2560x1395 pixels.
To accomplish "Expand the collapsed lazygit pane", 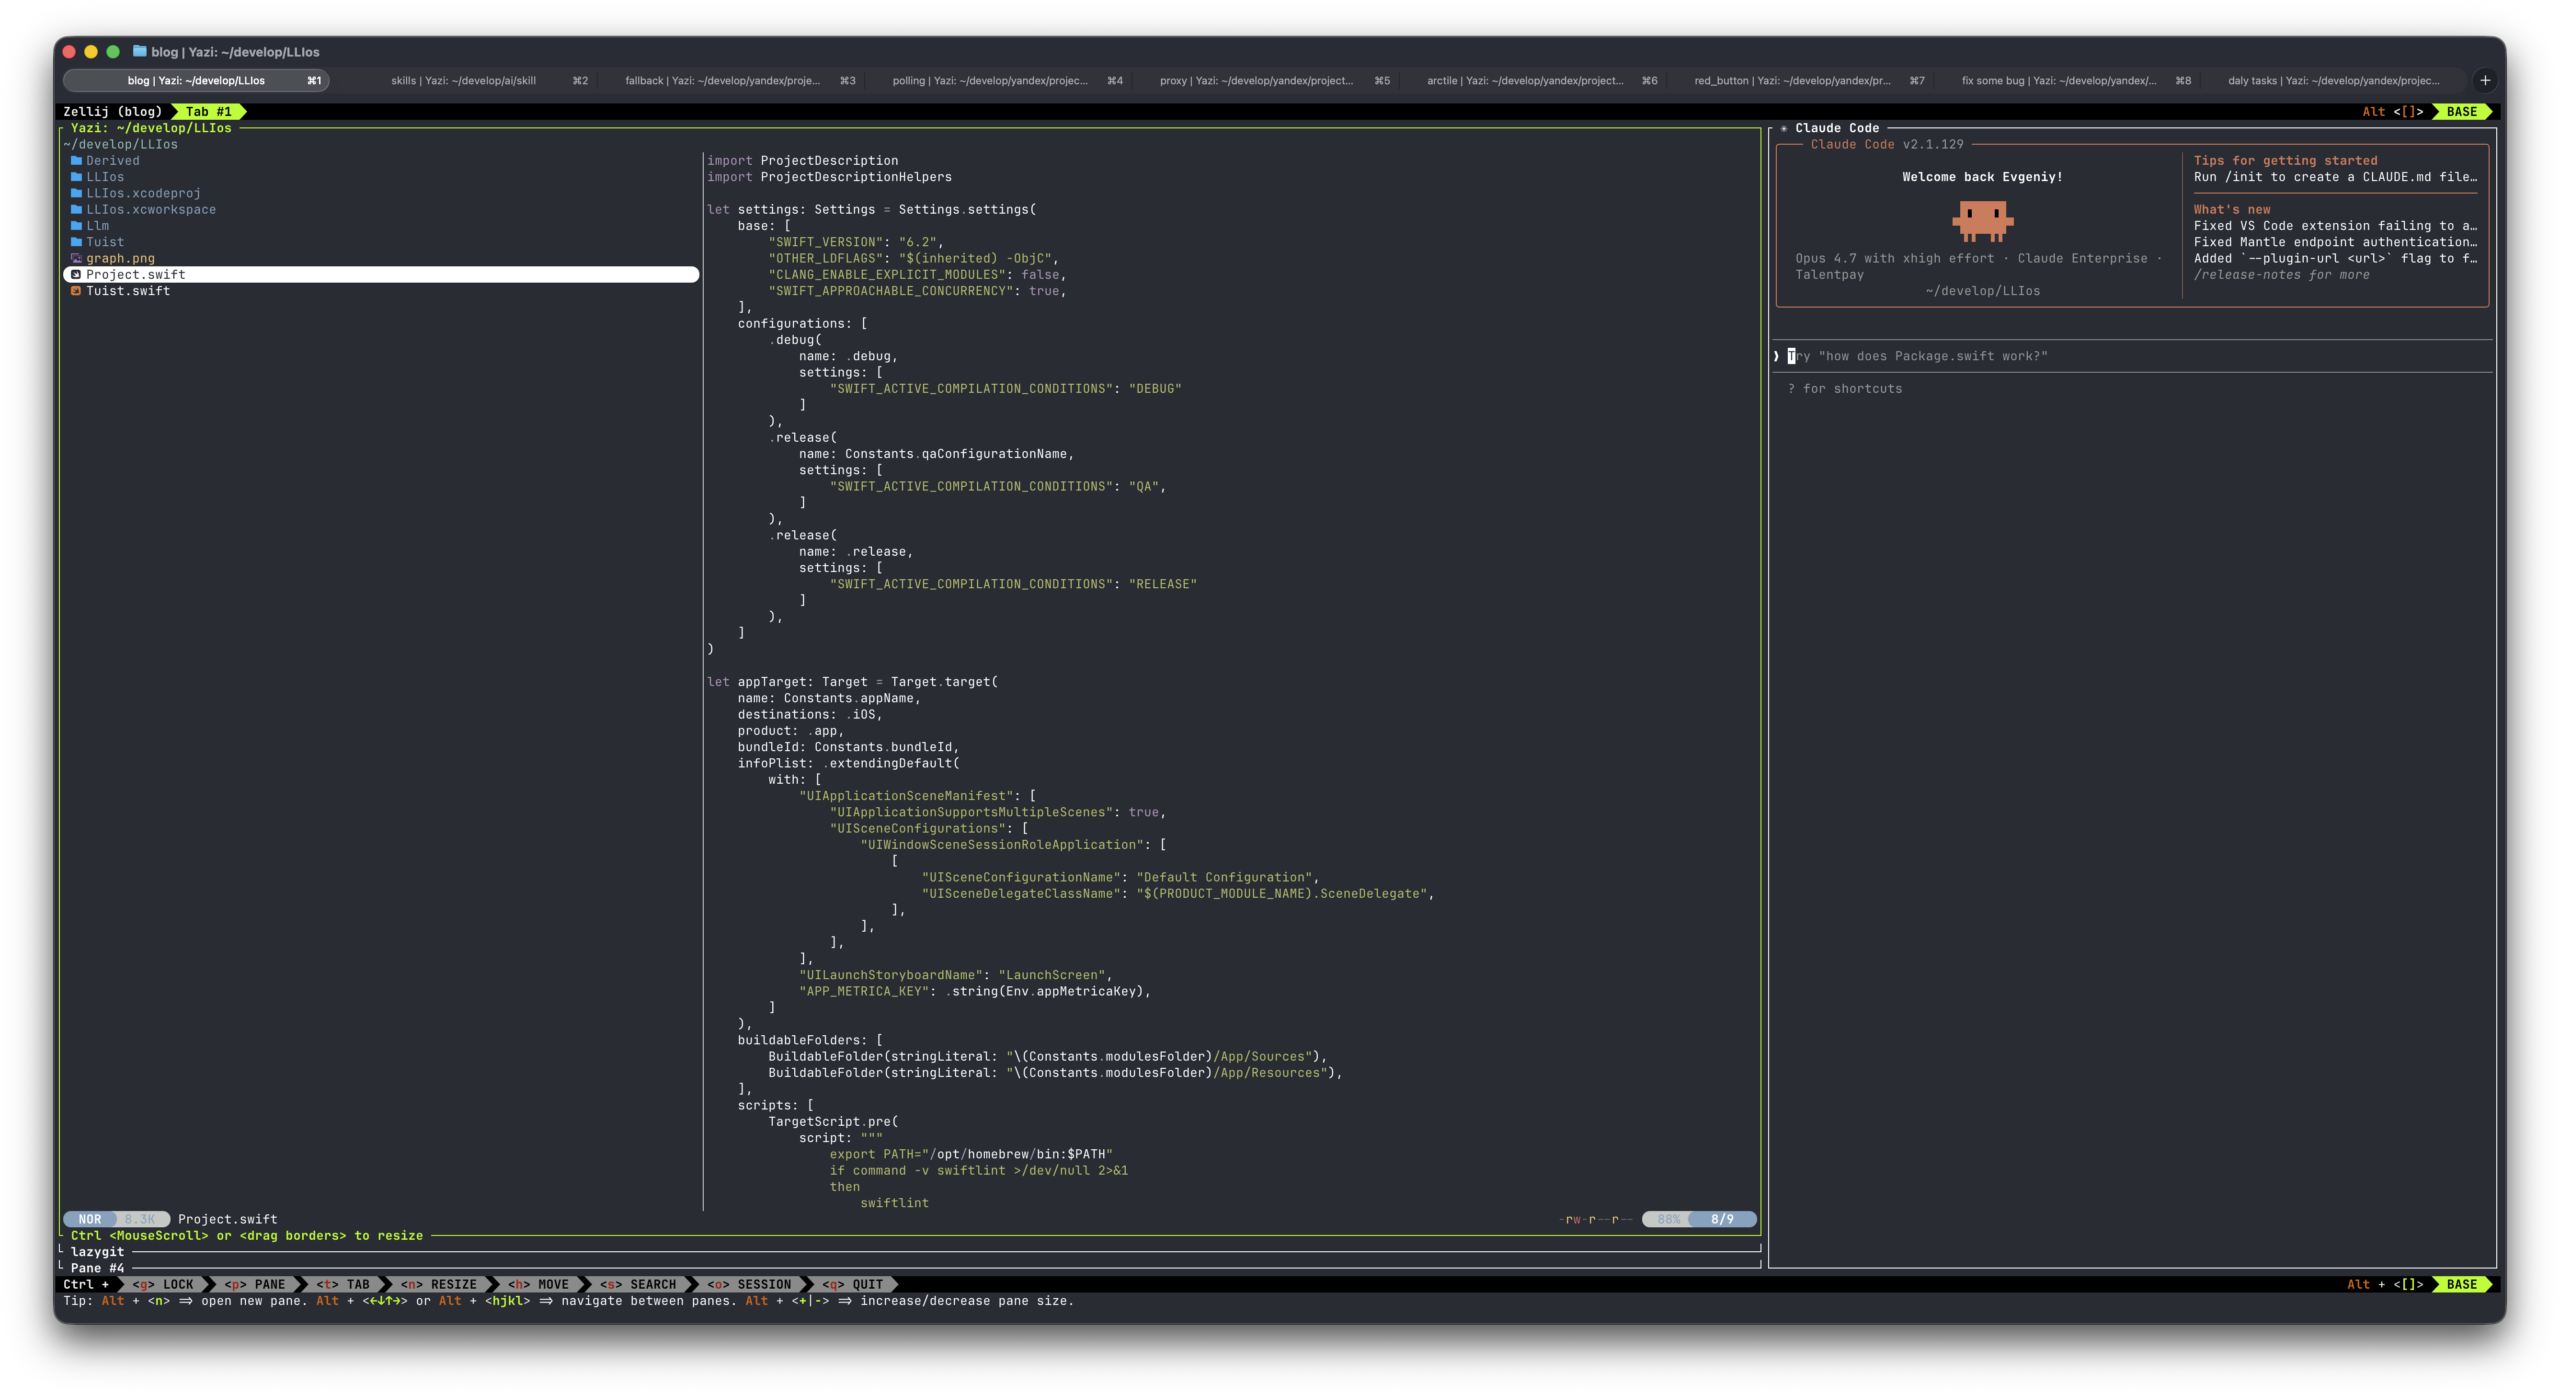I will tap(98, 1252).
